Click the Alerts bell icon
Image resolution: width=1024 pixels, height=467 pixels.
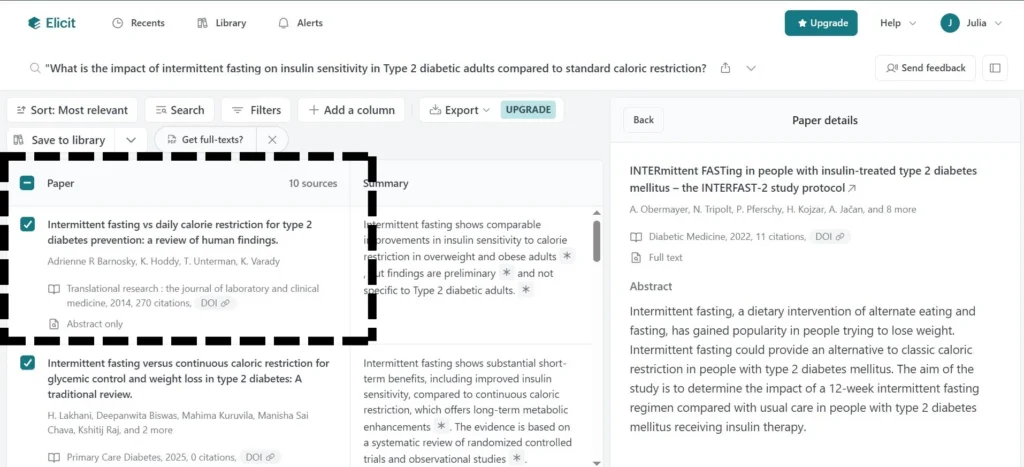pyautogui.click(x=283, y=23)
